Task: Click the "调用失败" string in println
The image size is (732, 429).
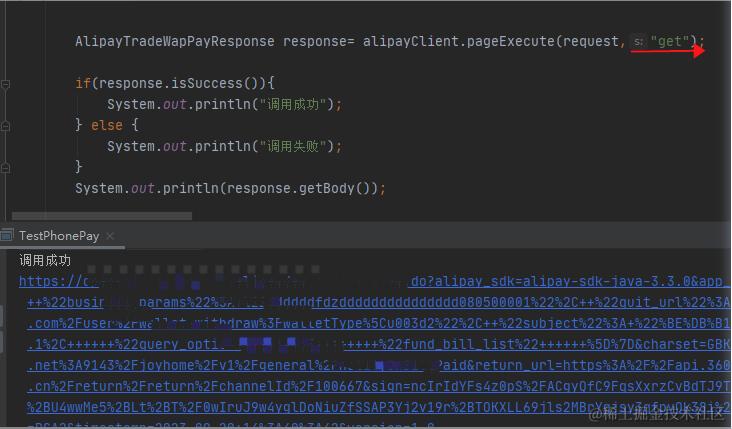Action: [293, 147]
